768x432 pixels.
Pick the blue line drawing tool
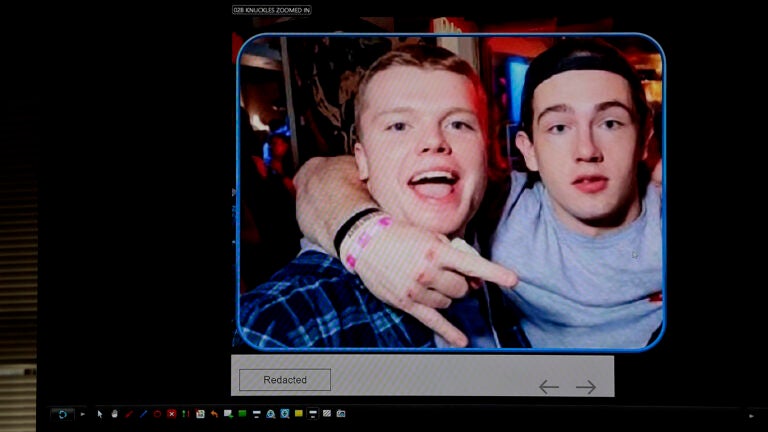coord(143,414)
